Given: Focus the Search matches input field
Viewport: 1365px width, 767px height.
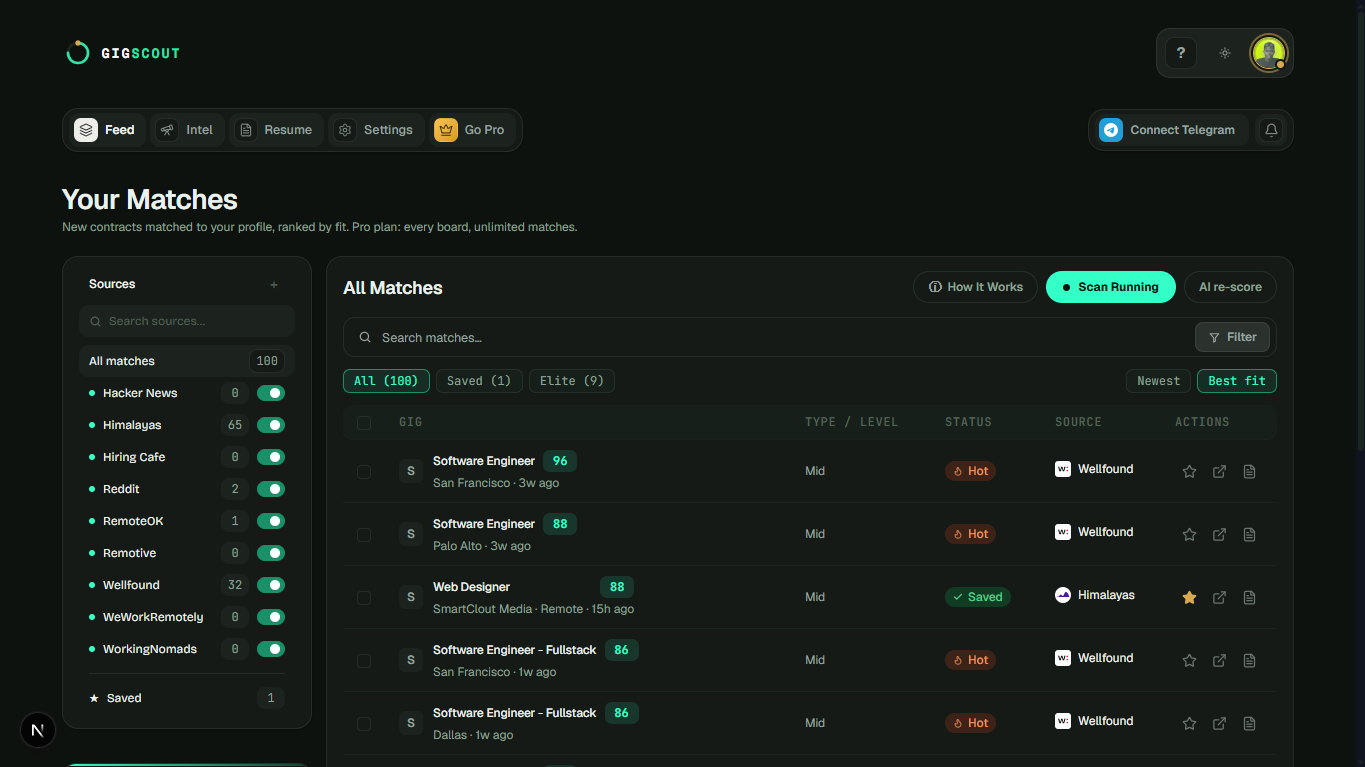Looking at the screenshot, I should point(768,338).
